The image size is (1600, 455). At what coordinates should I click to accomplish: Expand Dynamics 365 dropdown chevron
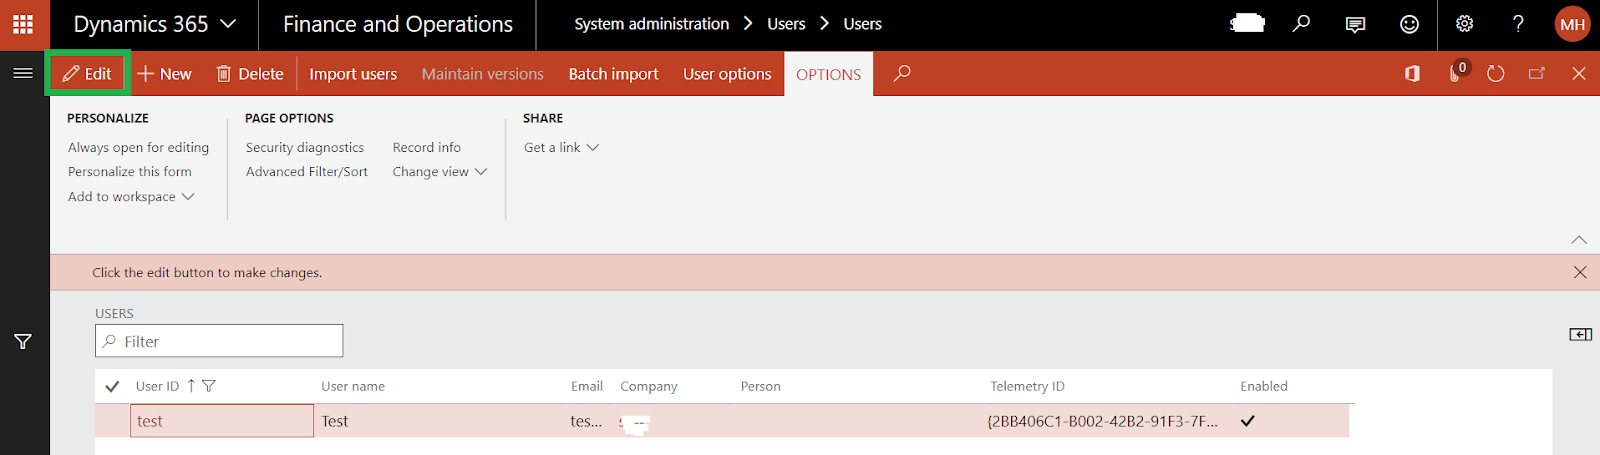coord(228,23)
